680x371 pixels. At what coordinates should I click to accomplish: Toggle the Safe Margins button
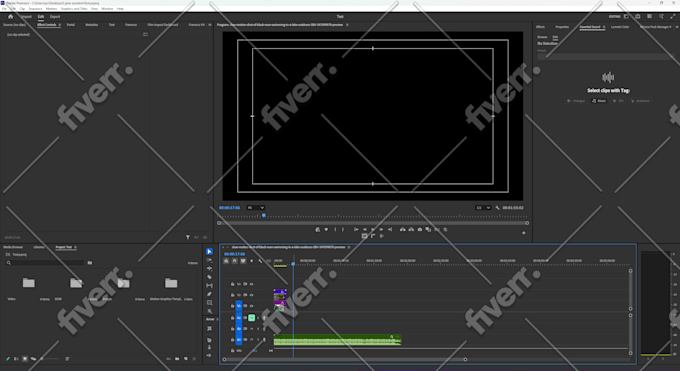[364, 236]
